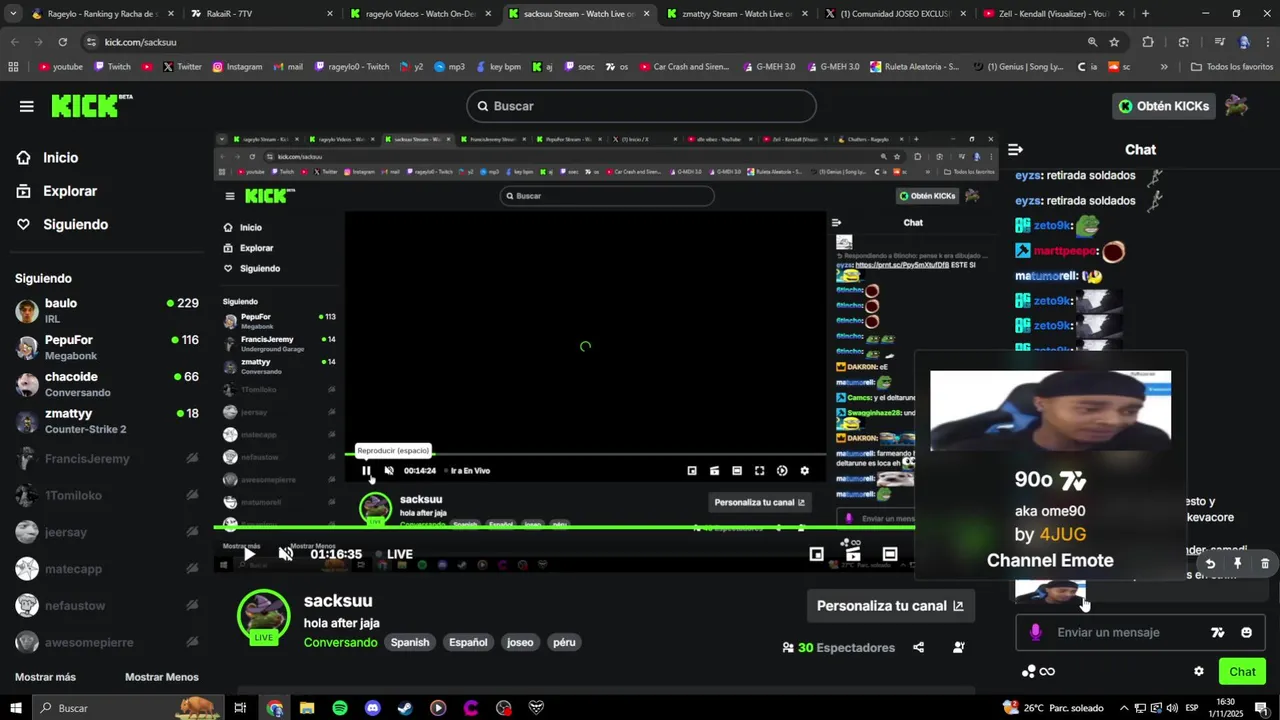The height and width of the screenshot is (720, 1280).
Task: Play the stream with the main play button
Action: (249, 554)
